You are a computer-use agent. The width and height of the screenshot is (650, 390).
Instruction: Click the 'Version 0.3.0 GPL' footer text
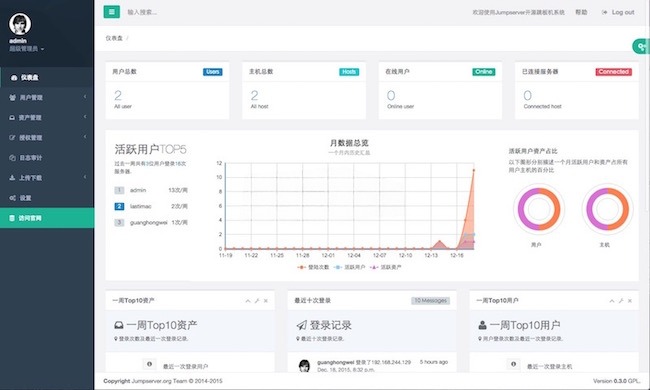(x=616, y=381)
